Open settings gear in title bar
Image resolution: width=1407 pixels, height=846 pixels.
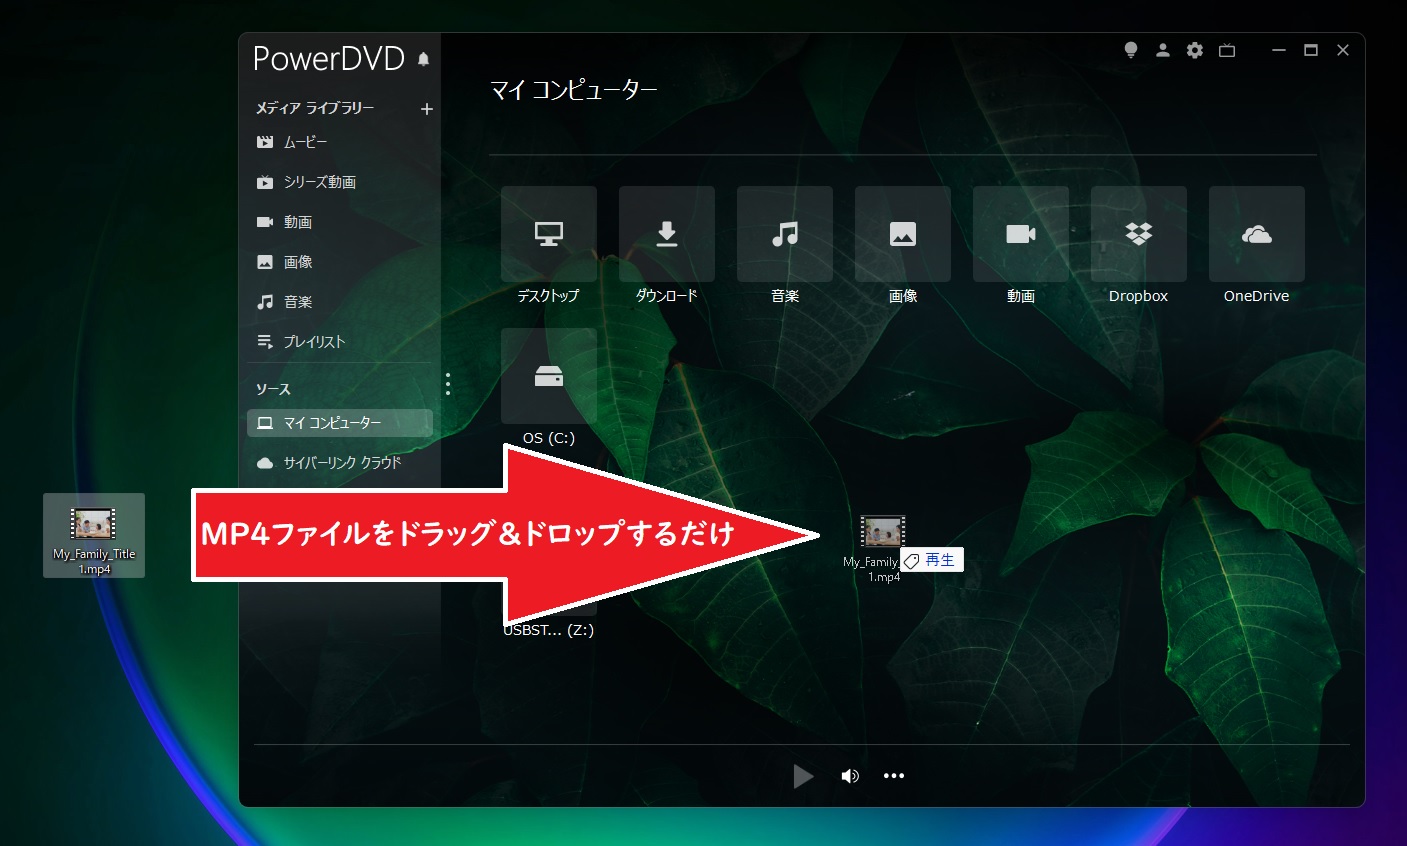1195,50
